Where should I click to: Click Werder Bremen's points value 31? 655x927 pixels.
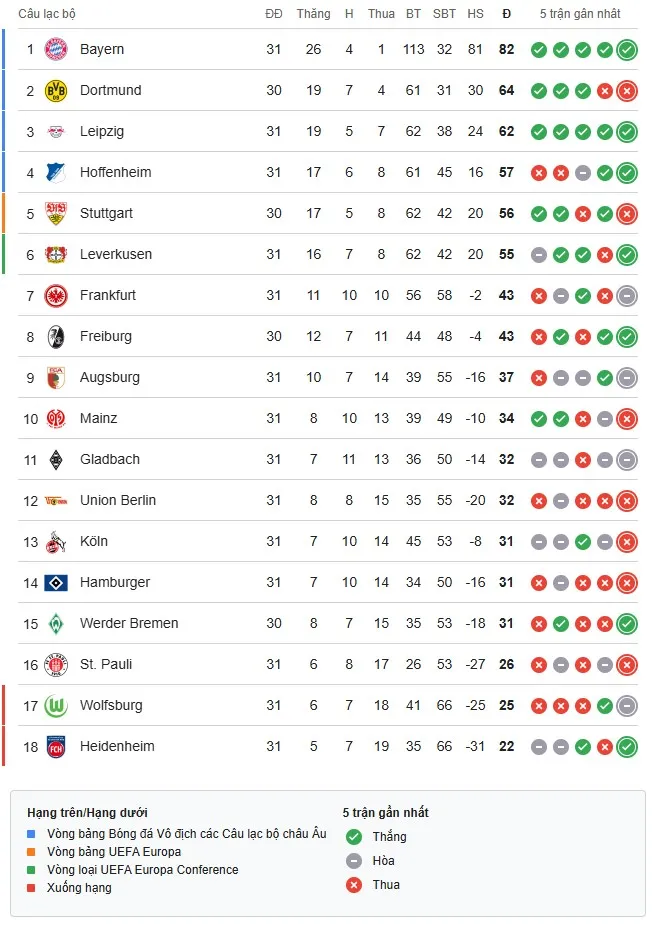tap(506, 623)
